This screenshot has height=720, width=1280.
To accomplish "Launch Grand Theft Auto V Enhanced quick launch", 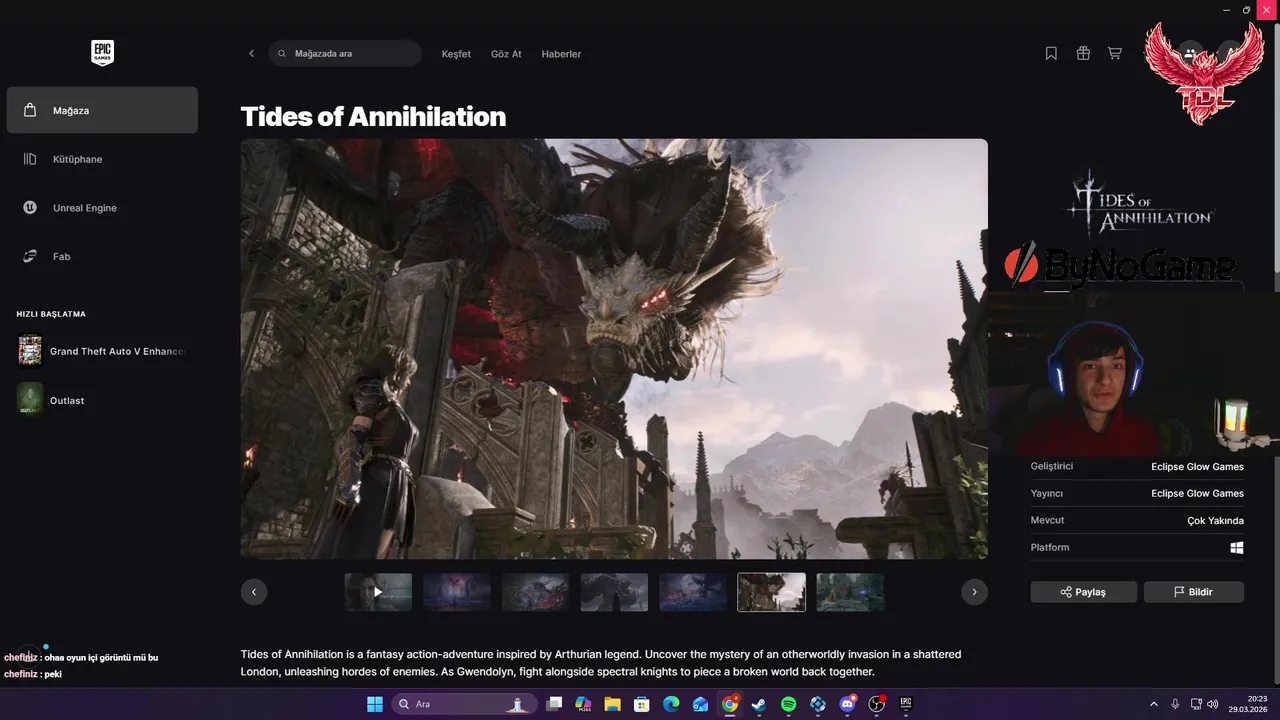I will pyautogui.click(x=102, y=351).
